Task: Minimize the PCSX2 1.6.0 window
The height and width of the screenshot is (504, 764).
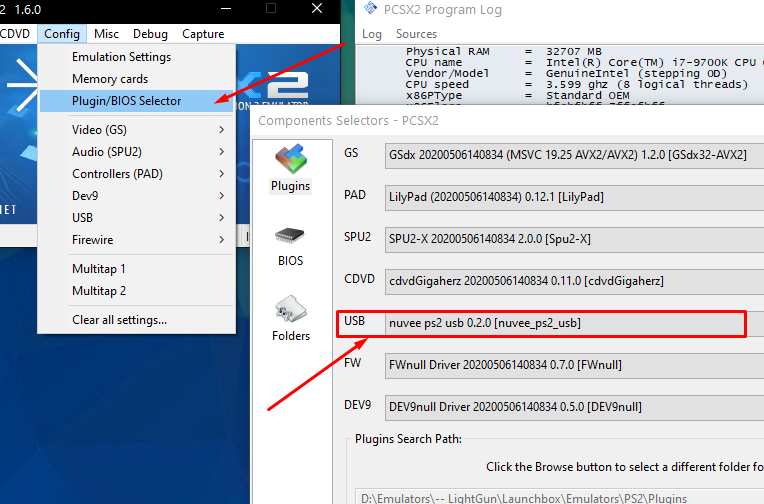Action: (226, 9)
